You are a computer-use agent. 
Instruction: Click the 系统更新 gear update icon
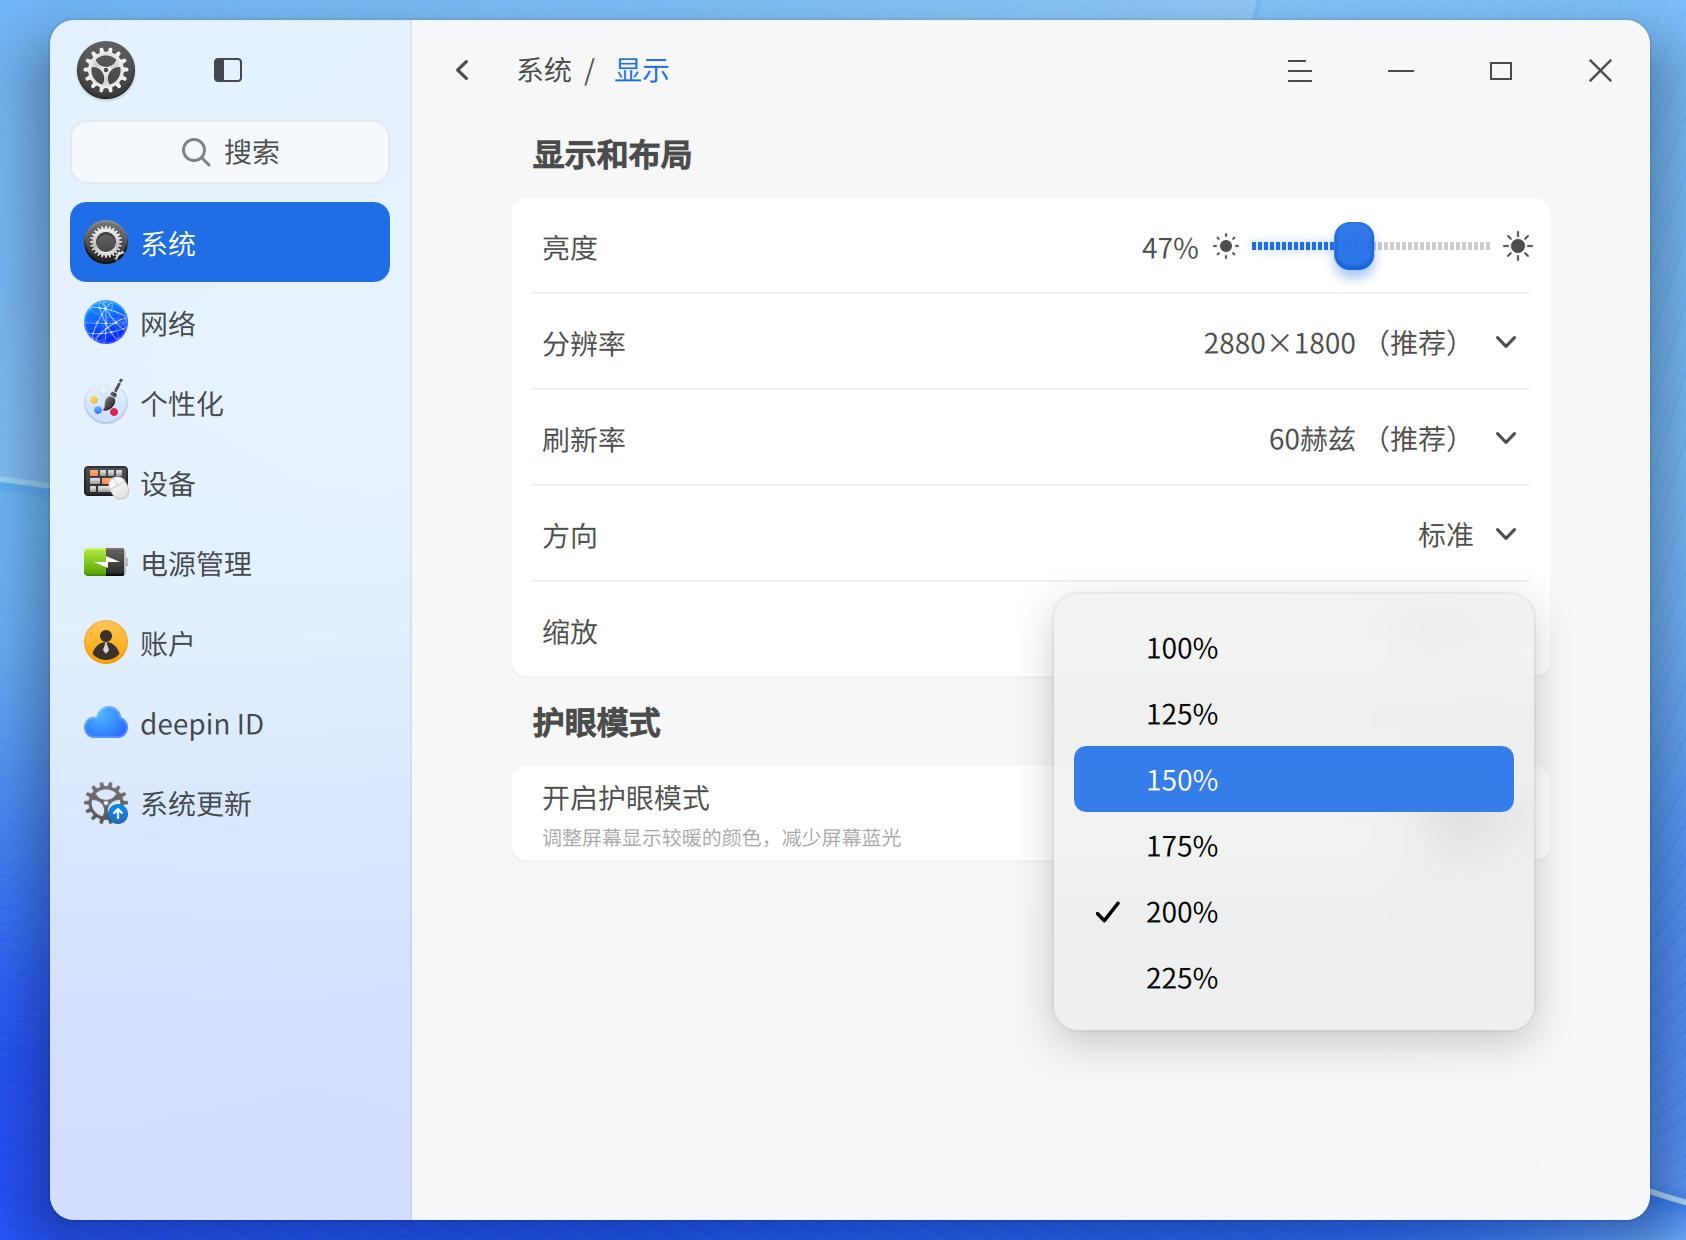(106, 803)
